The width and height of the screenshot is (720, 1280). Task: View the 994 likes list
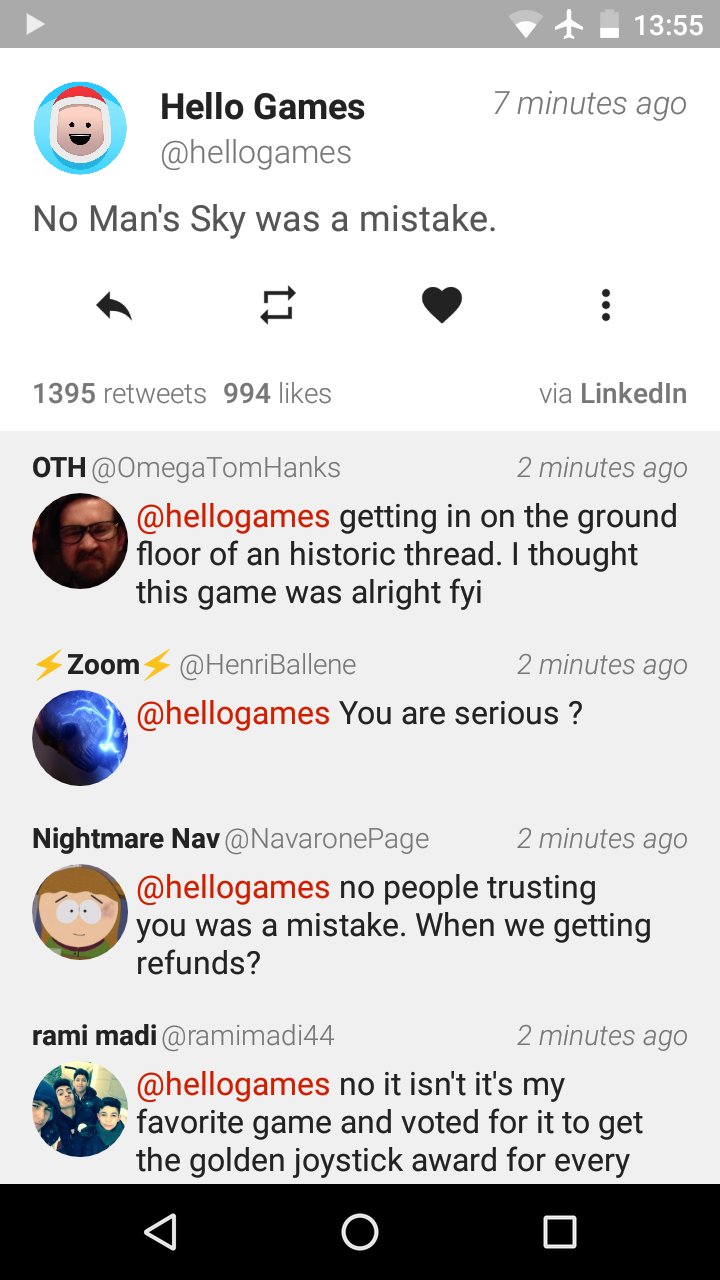[277, 394]
